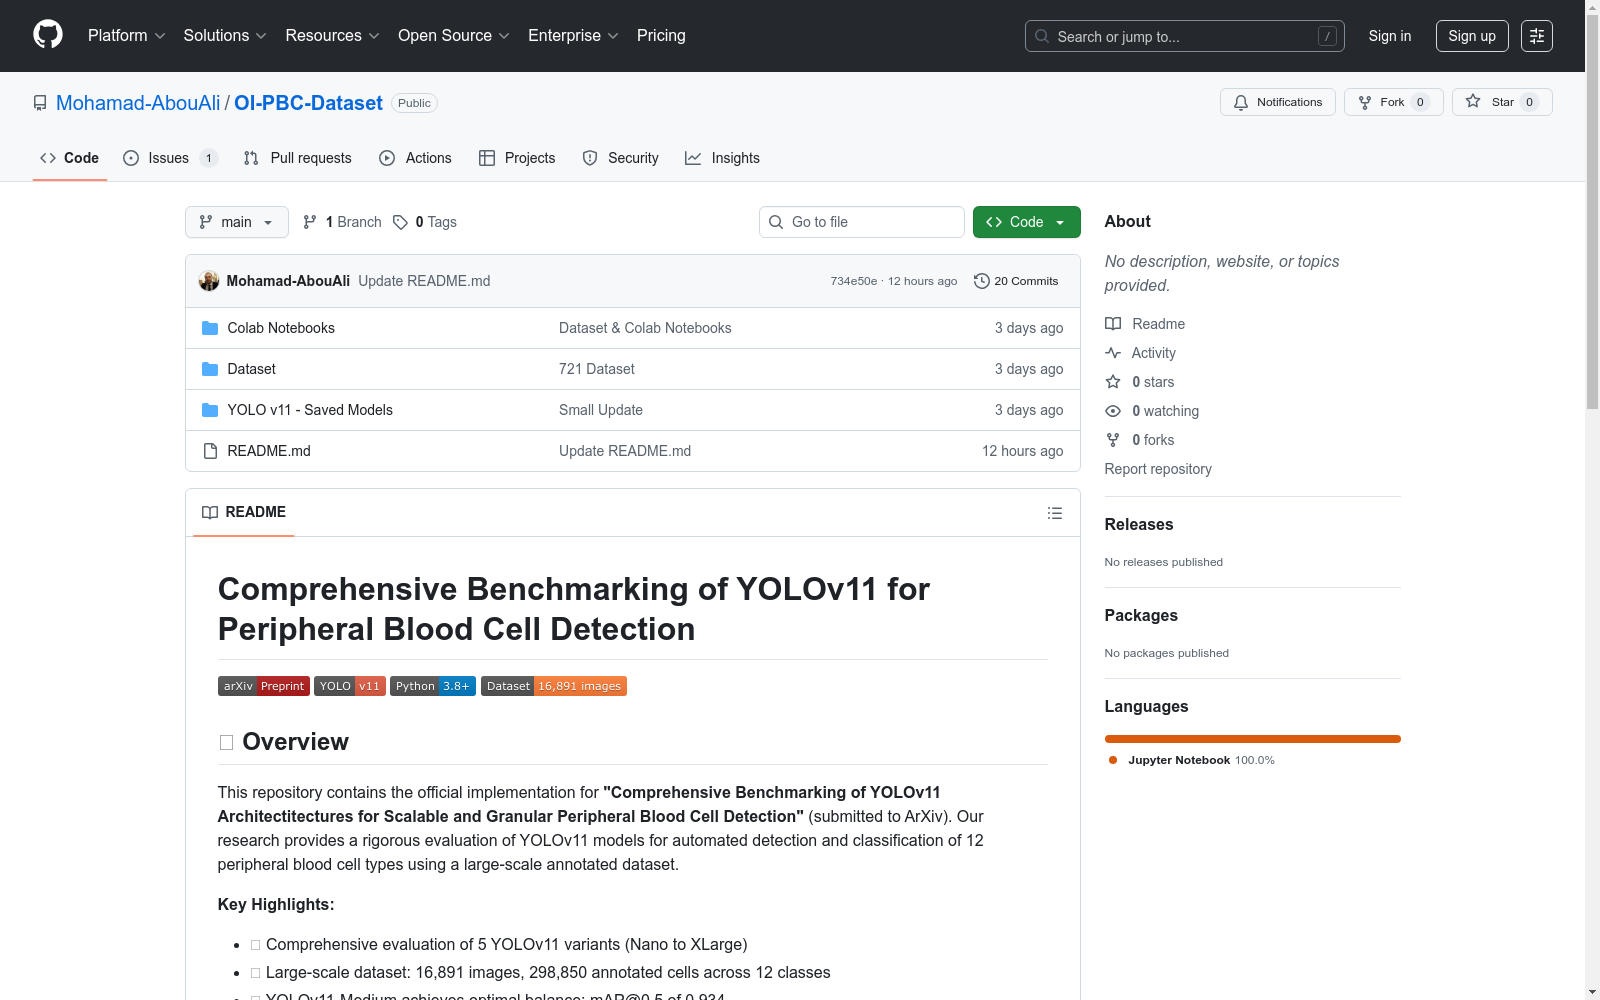Click the repository book icon beside owner name

tap(40, 103)
